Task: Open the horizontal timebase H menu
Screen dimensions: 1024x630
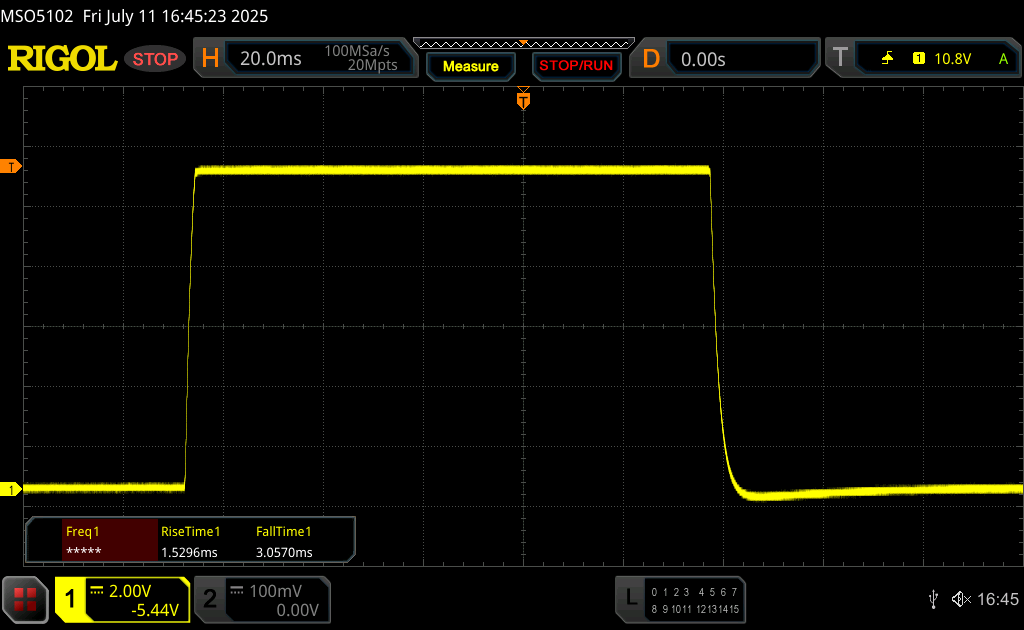Action: click(210, 59)
